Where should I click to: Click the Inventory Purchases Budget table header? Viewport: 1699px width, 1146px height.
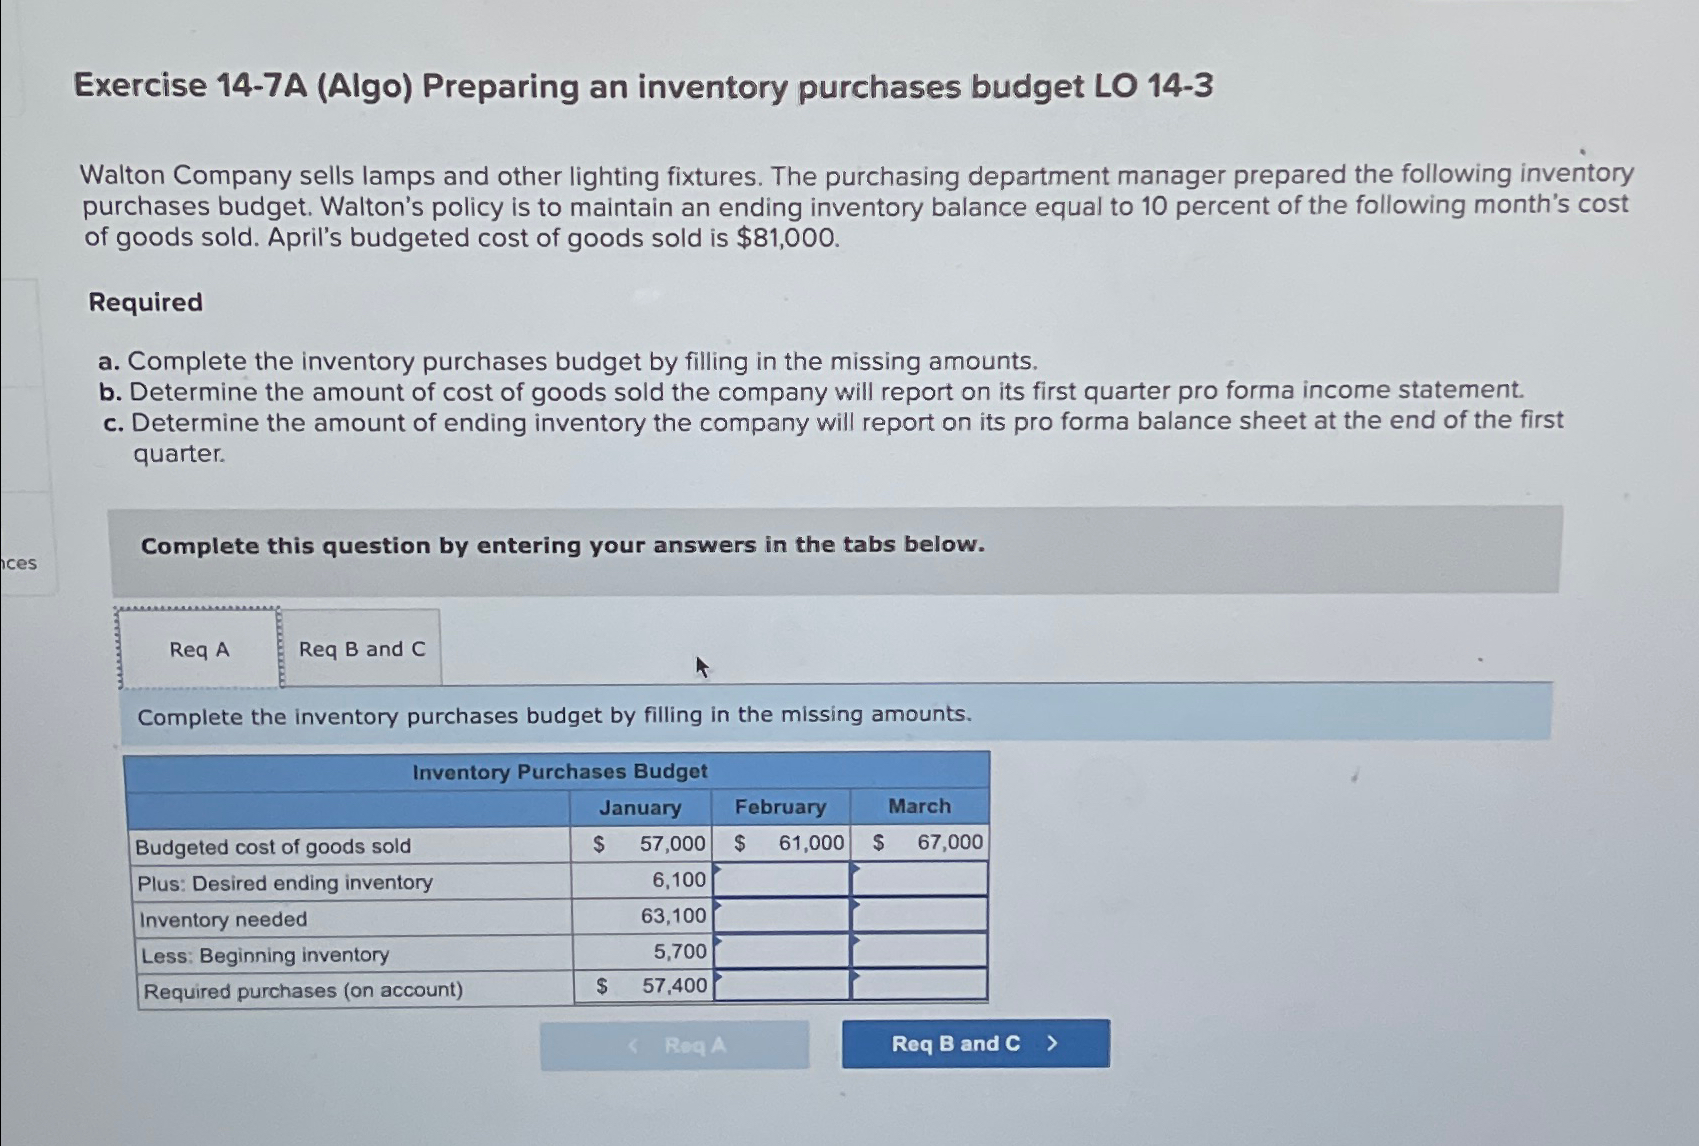coord(561,771)
